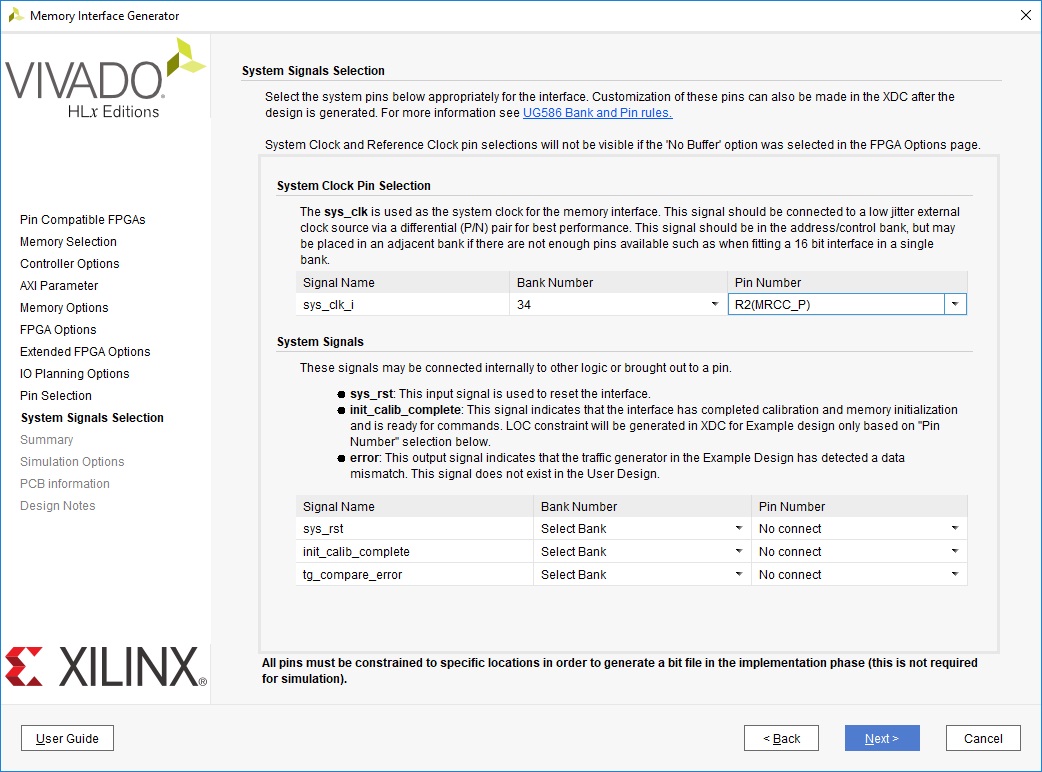Close the Memory Interface Generator window
The height and width of the screenshot is (772, 1042).
(1024, 16)
